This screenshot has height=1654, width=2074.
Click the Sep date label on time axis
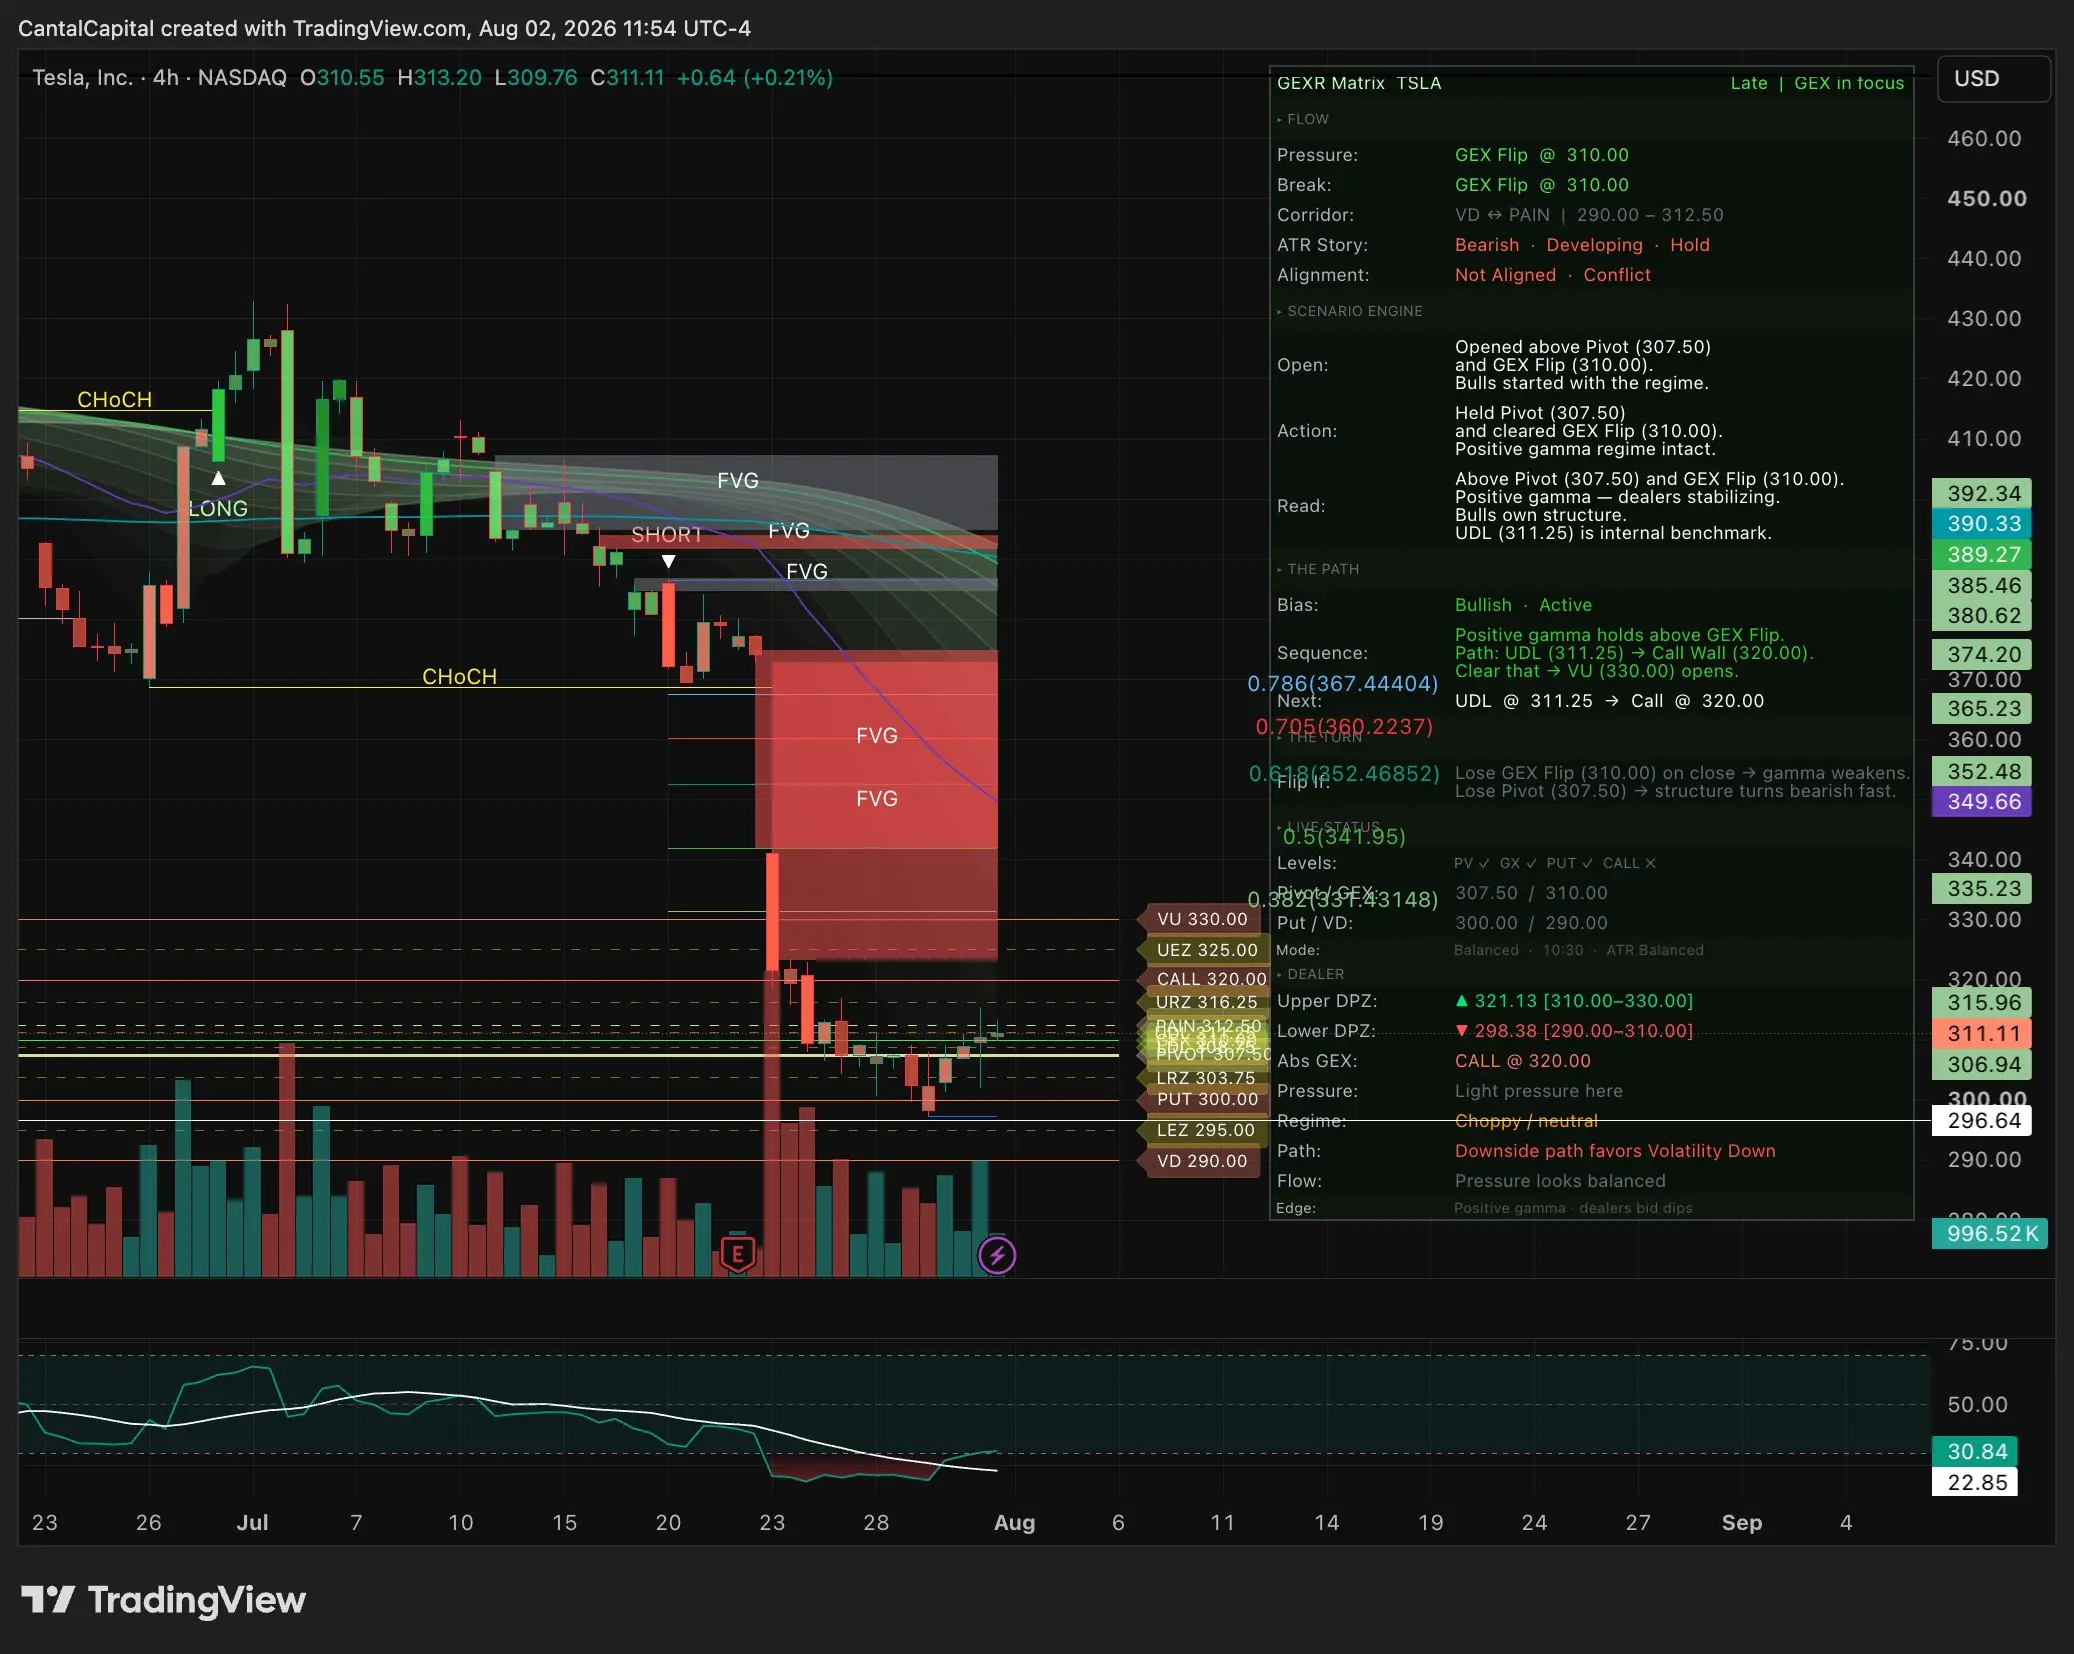coord(1741,1522)
